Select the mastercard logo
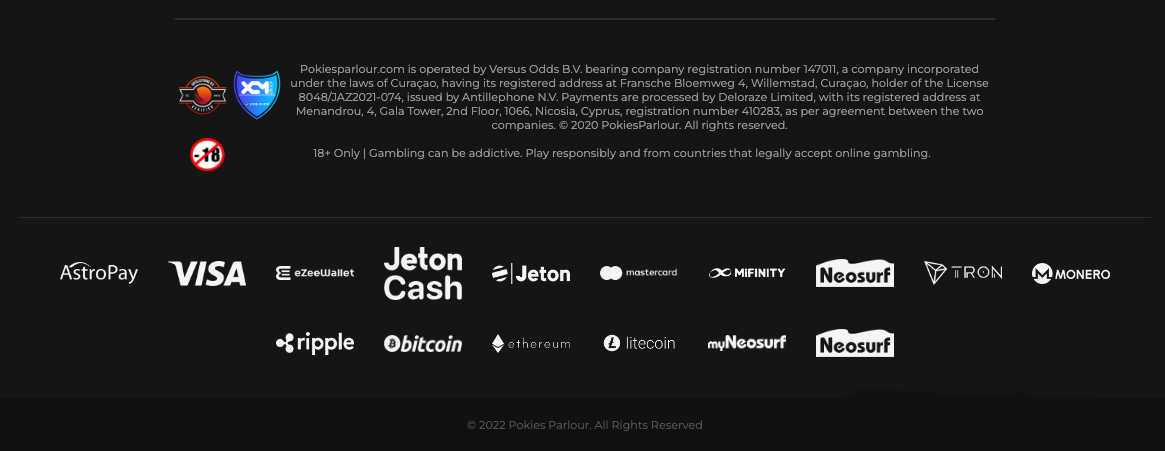The image size is (1165, 451). click(x=639, y=273)
